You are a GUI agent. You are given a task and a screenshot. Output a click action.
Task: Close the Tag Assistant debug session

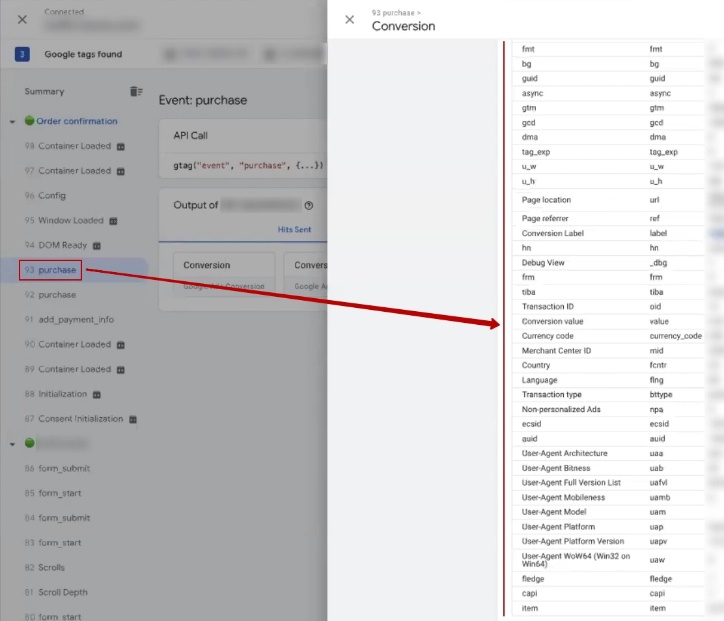22,19
